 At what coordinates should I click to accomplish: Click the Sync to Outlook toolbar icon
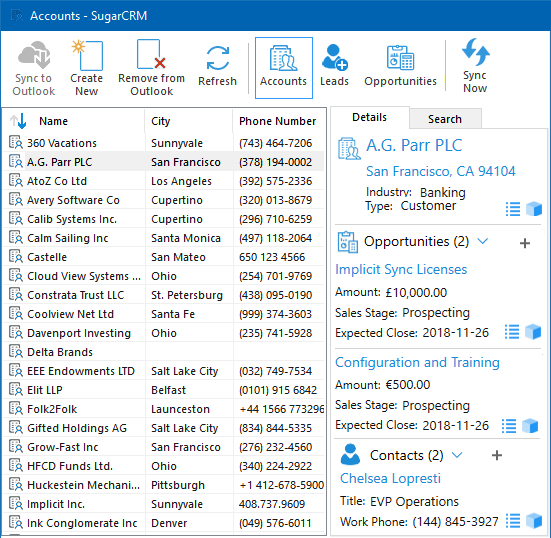pyautogui.click(x=34, y=55)
